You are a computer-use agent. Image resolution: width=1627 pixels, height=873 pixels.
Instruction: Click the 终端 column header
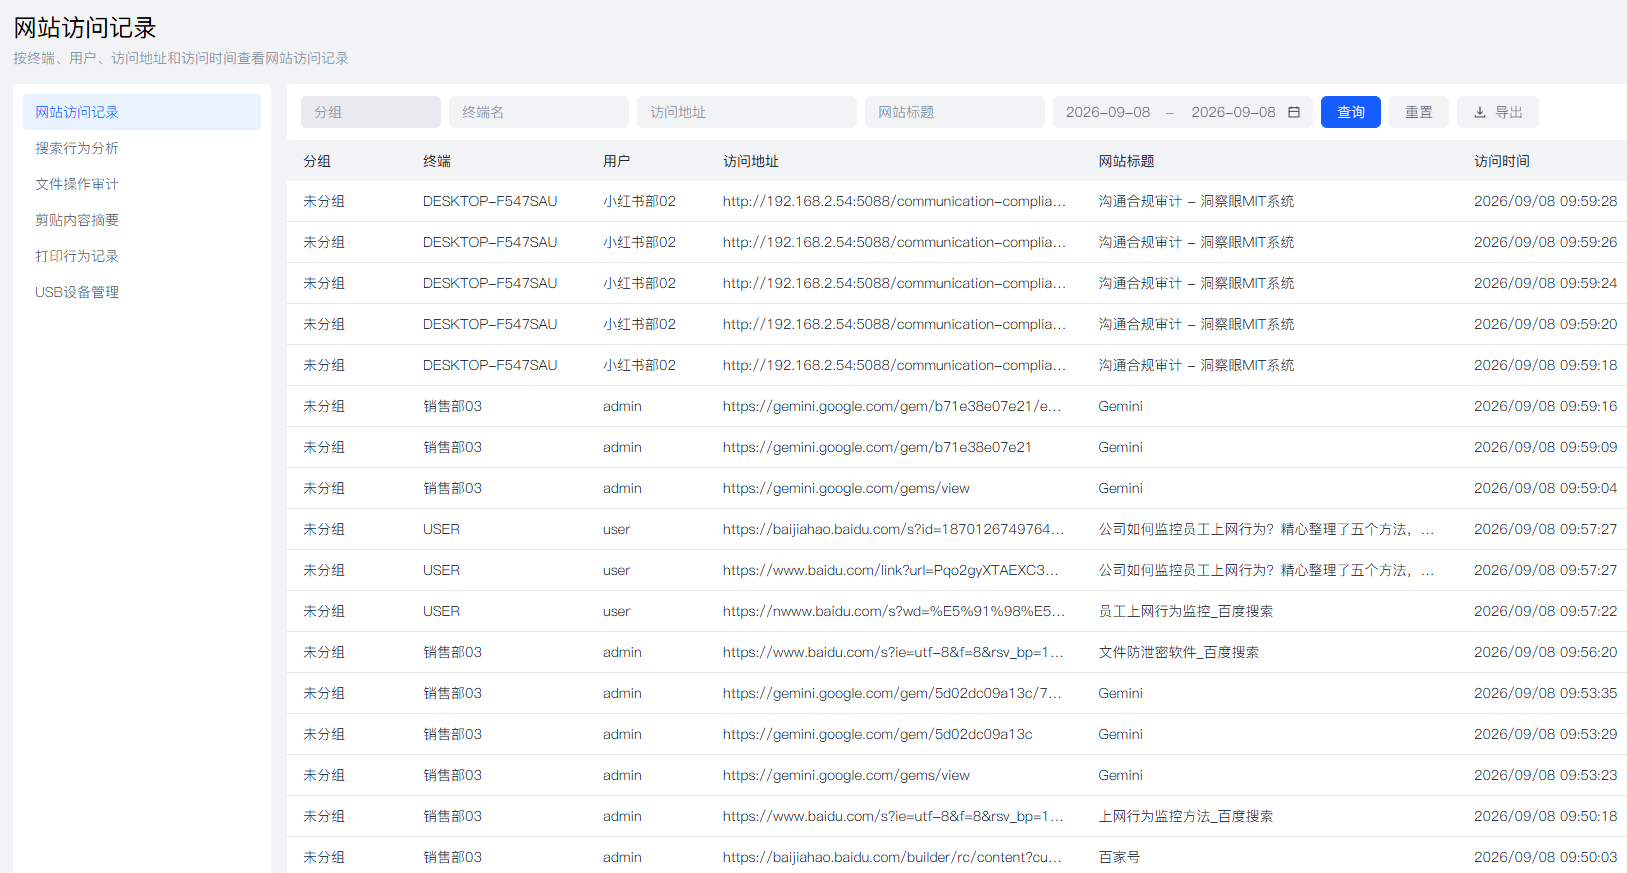(437, 161)
